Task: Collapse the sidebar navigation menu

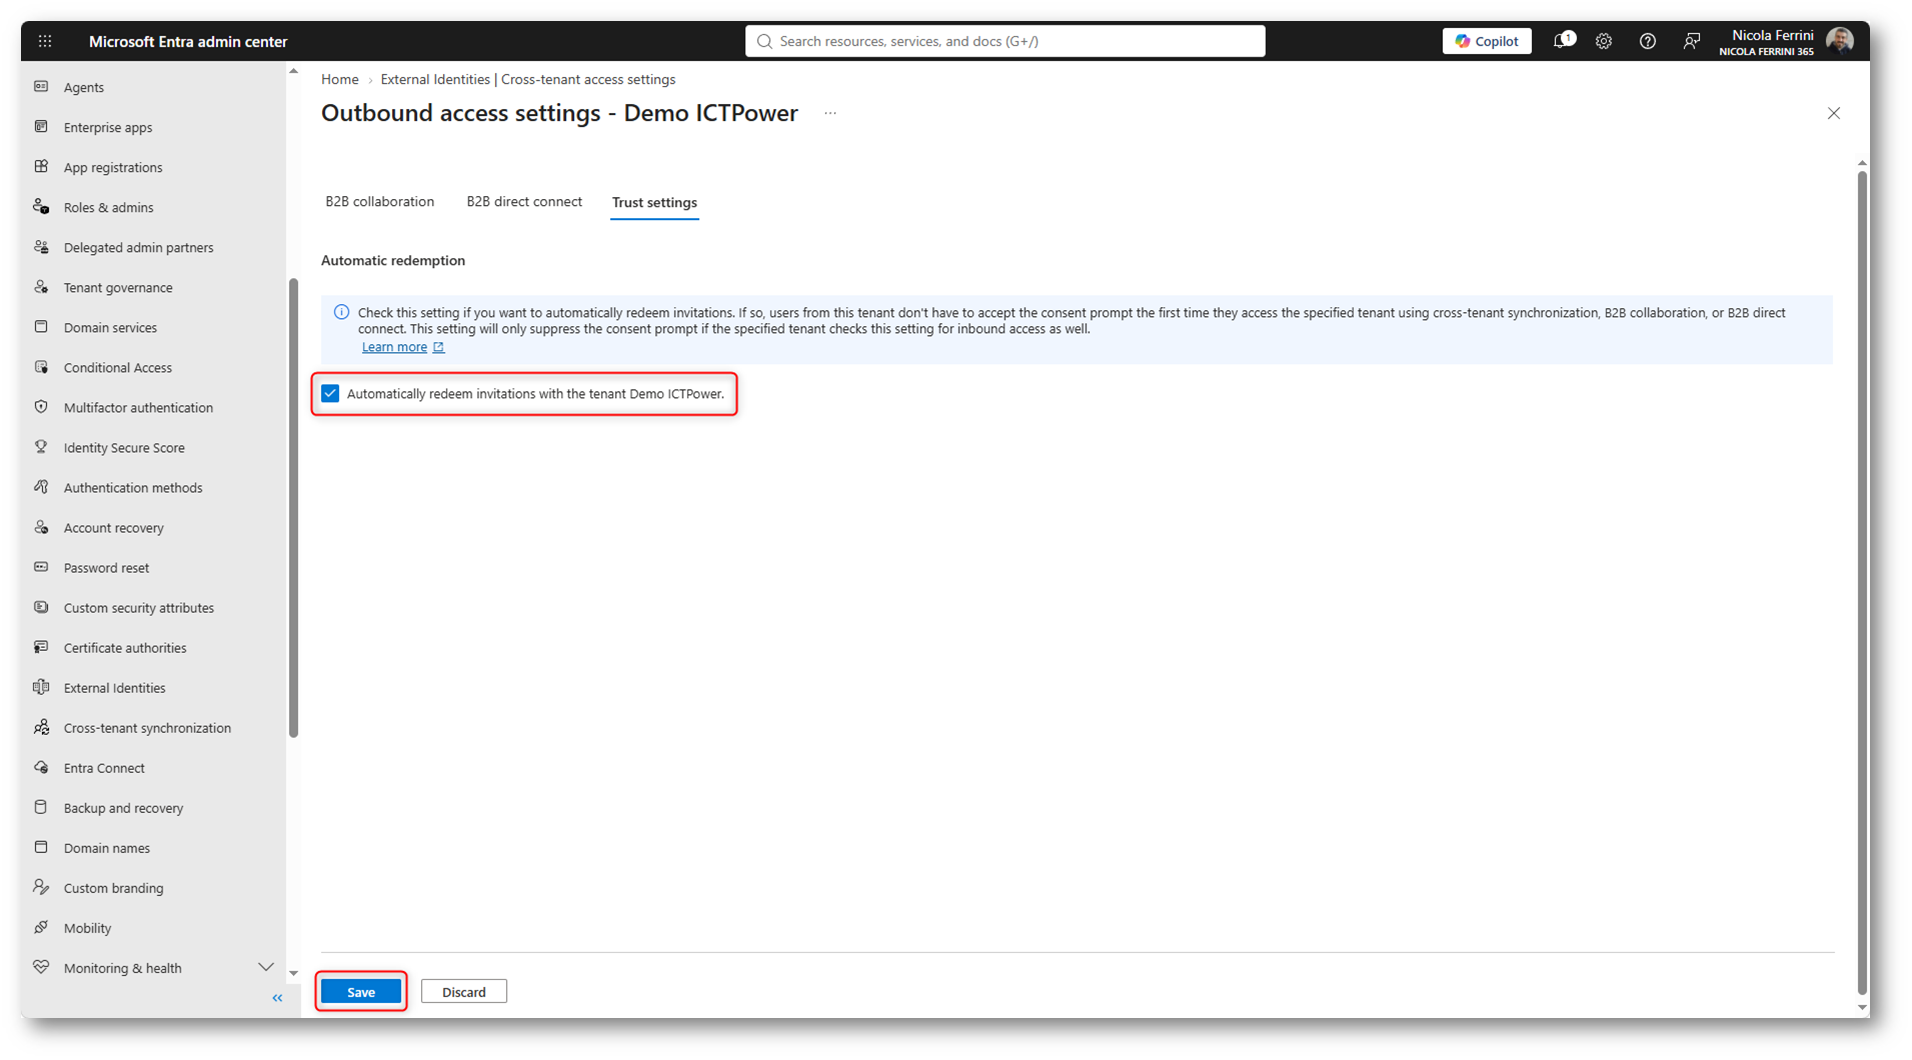Action: coord(277,998)
